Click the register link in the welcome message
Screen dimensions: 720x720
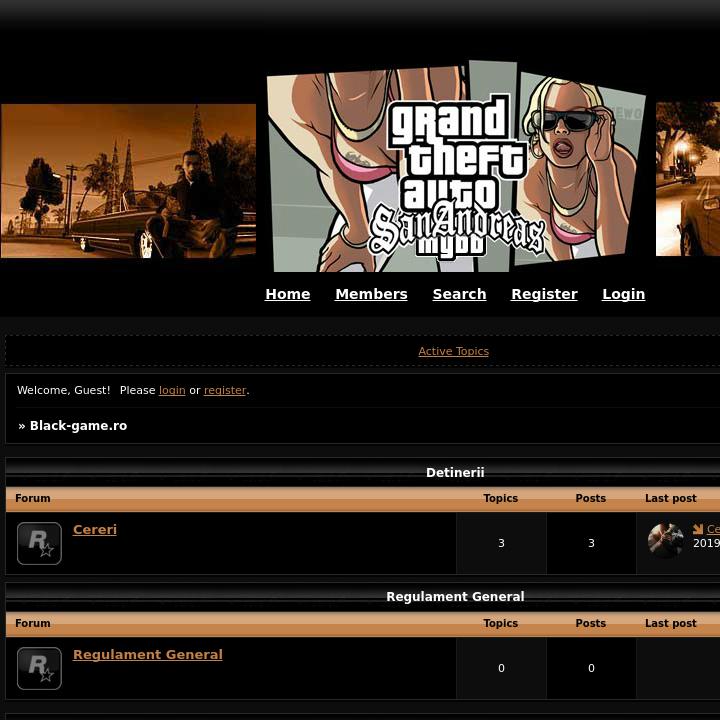coord(225,390)
